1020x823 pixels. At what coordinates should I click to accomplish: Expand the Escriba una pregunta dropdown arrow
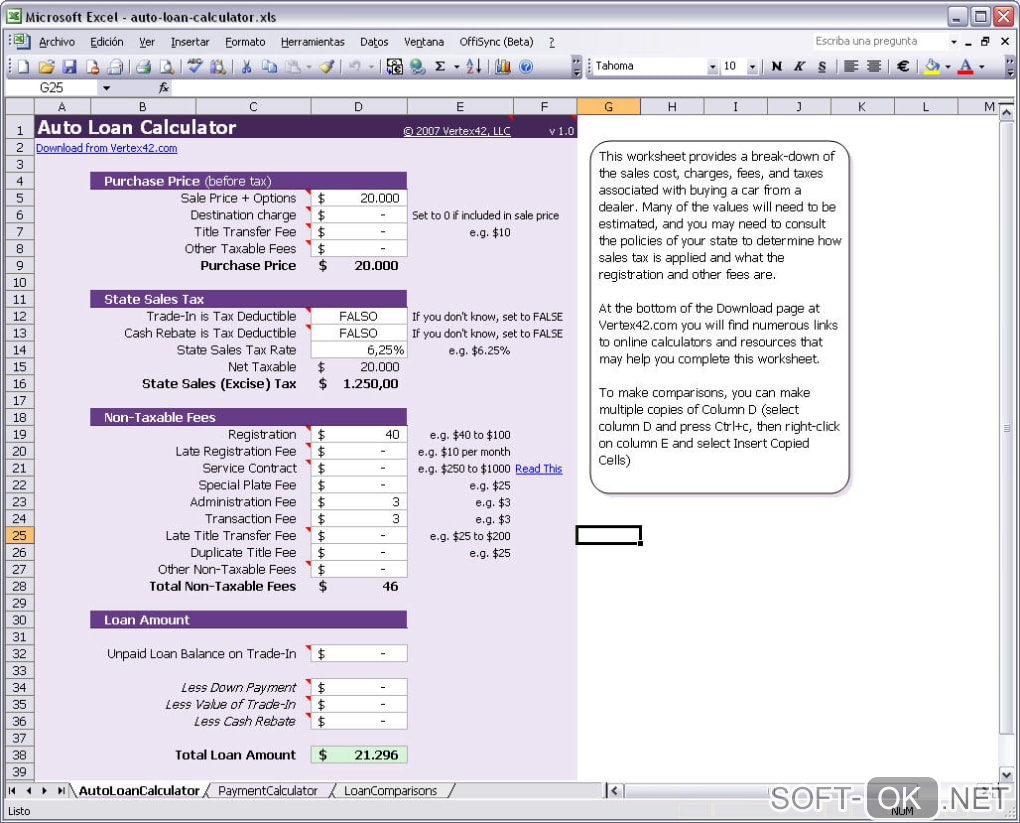[x=954, y=42]
